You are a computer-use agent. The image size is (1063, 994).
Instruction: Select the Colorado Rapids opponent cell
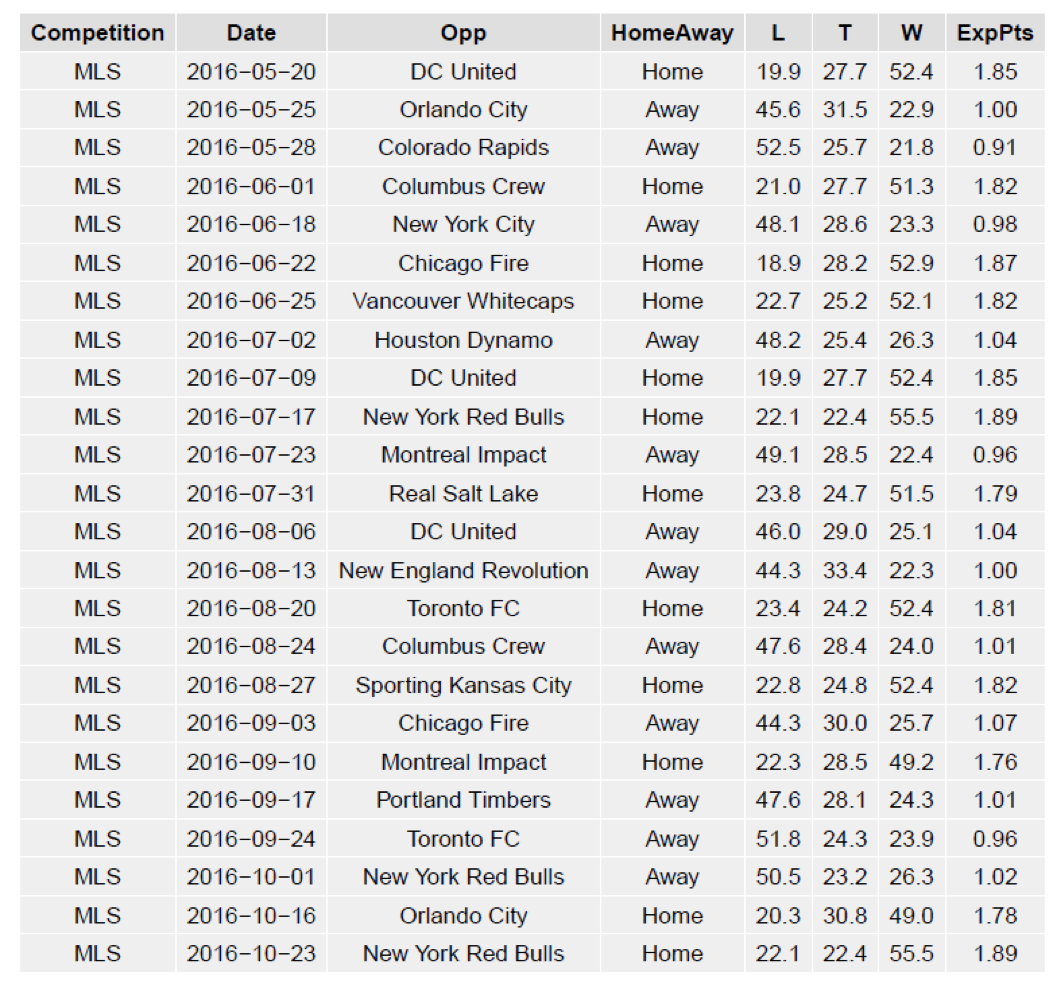coord(463,148)
